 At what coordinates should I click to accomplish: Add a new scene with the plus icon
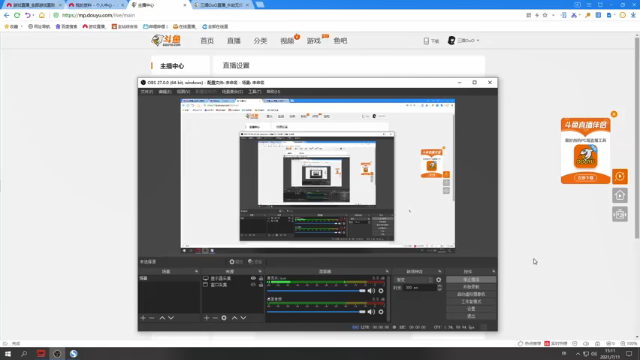click(x=143, y=318)
